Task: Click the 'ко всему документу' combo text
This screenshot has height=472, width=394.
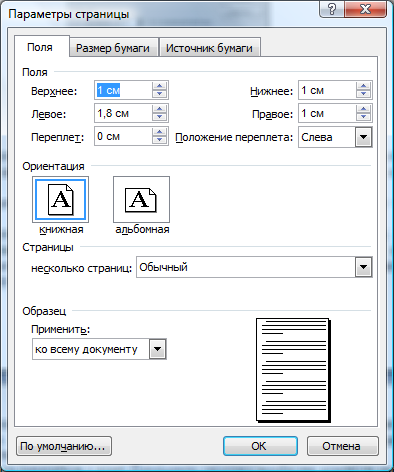Action: [86, 349]
